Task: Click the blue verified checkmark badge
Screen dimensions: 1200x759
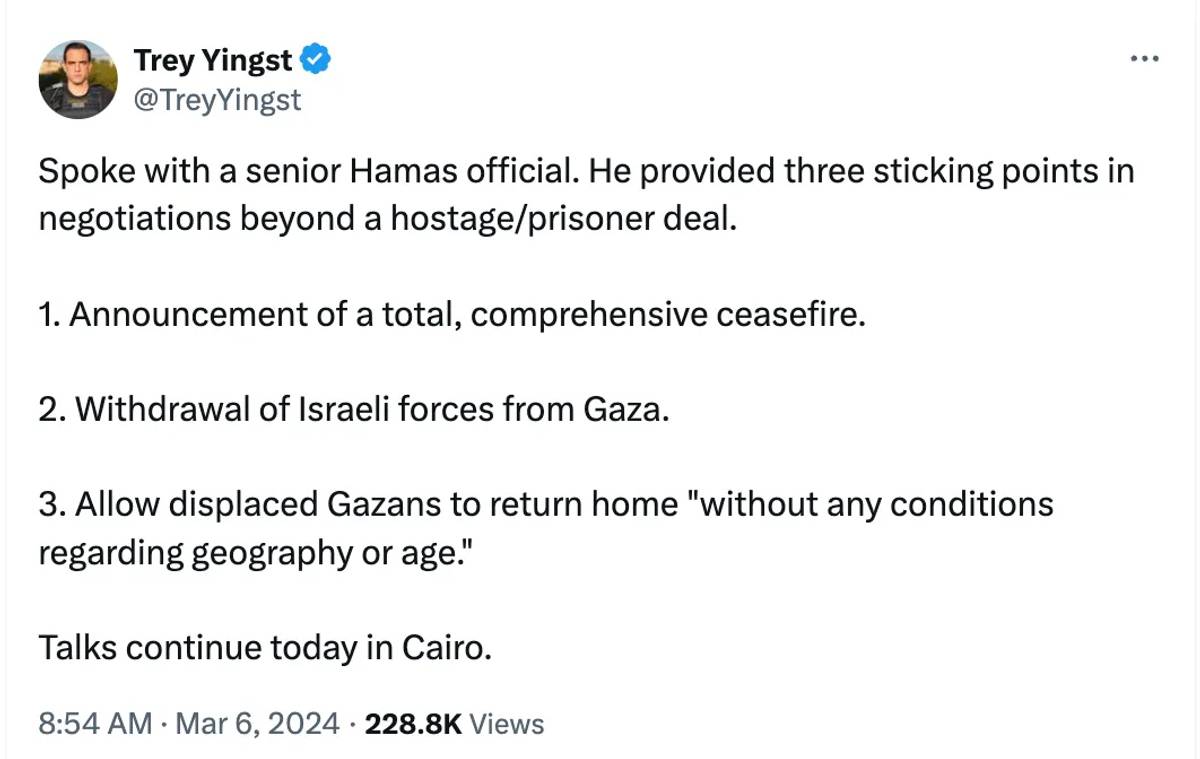Action: tap(316, 60)
